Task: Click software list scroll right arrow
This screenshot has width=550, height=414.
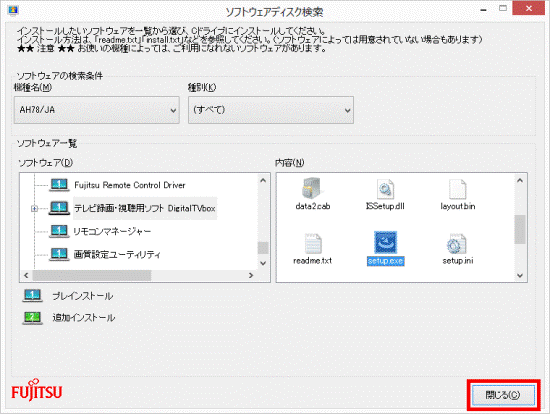Action: (x=251, y=275)
